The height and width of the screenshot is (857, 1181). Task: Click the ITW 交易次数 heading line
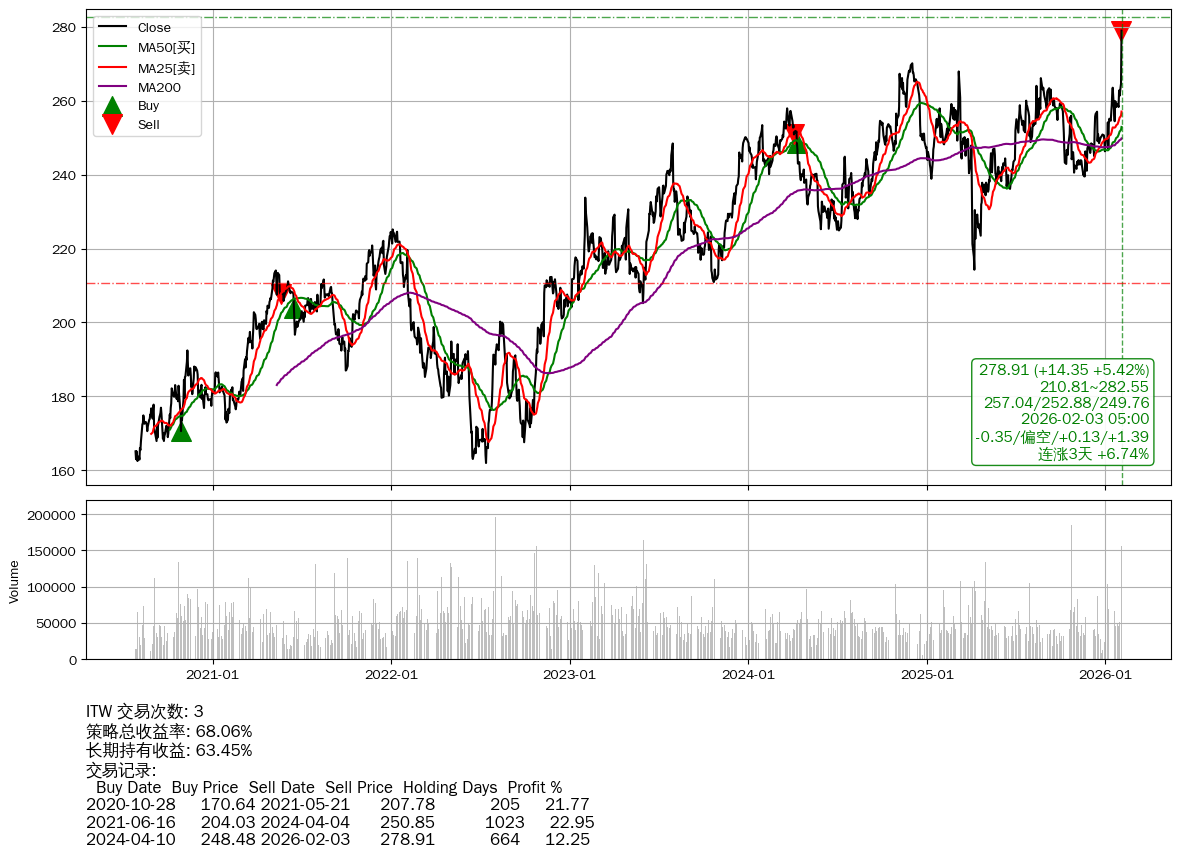(145, 712)
